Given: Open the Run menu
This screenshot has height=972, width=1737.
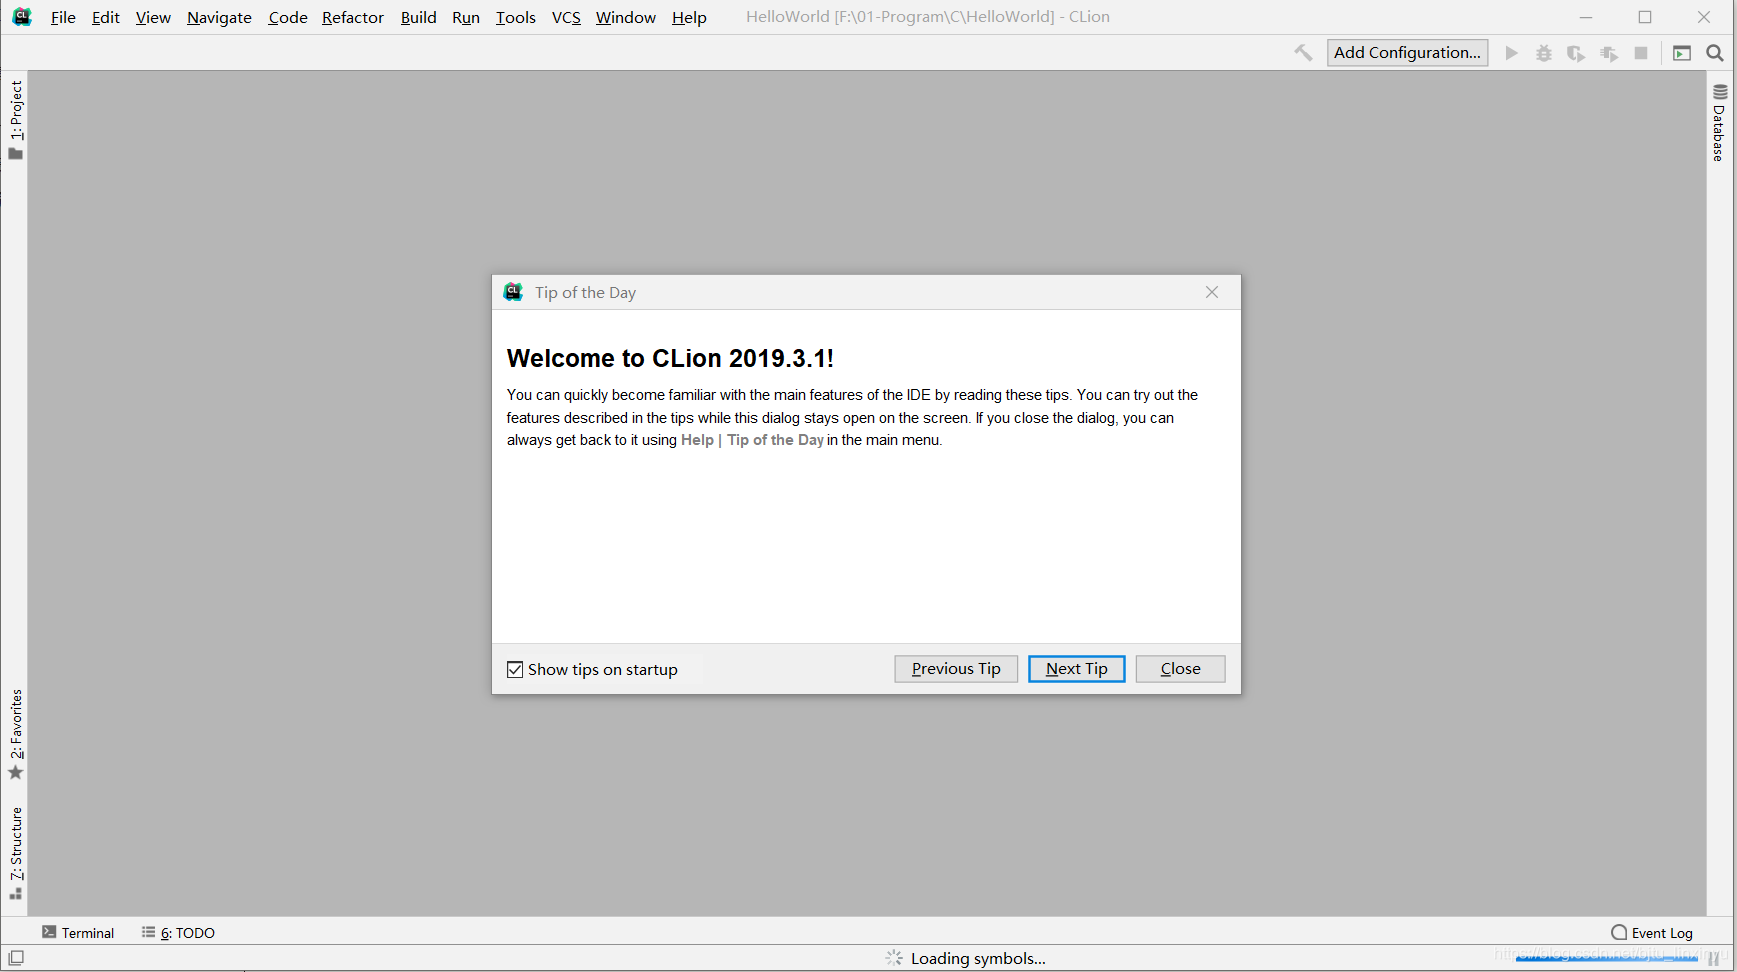Looking at the screenshot, I should click(466, 17).
